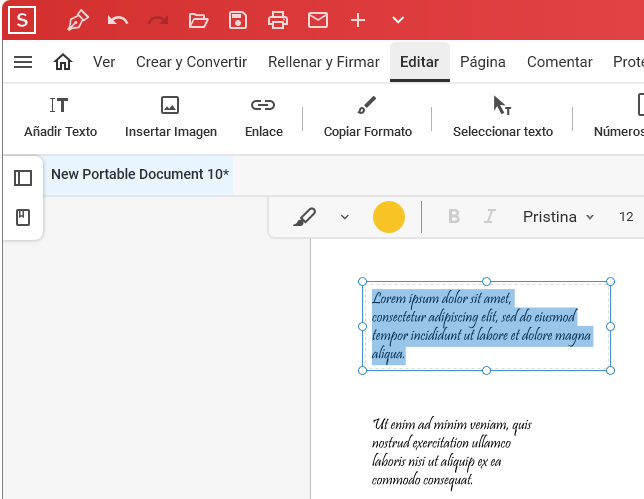The height and width of the screenshot is (499, 644).
Task: Choose Seleccionar texto tool
Action: coord(503,117)
